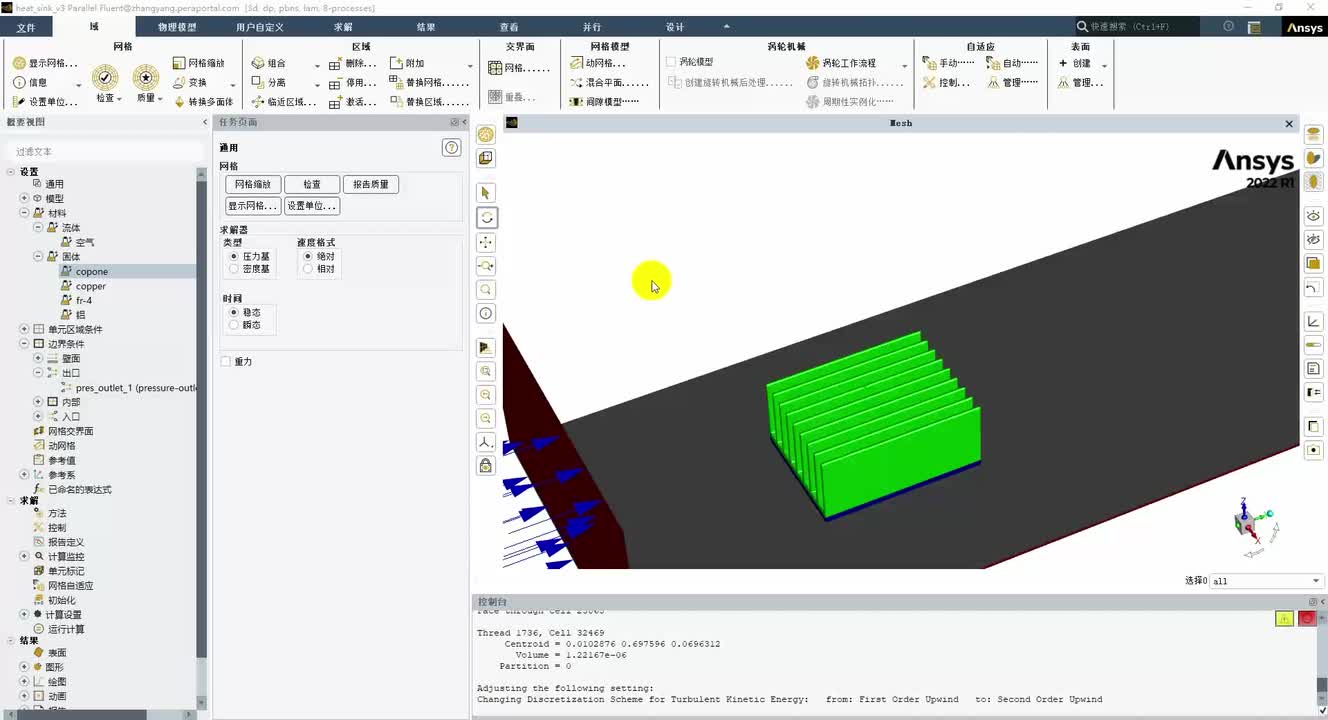
Task: Click the Quality (质量) mesh ribbon icon
Action: click(x=146, y=77)
